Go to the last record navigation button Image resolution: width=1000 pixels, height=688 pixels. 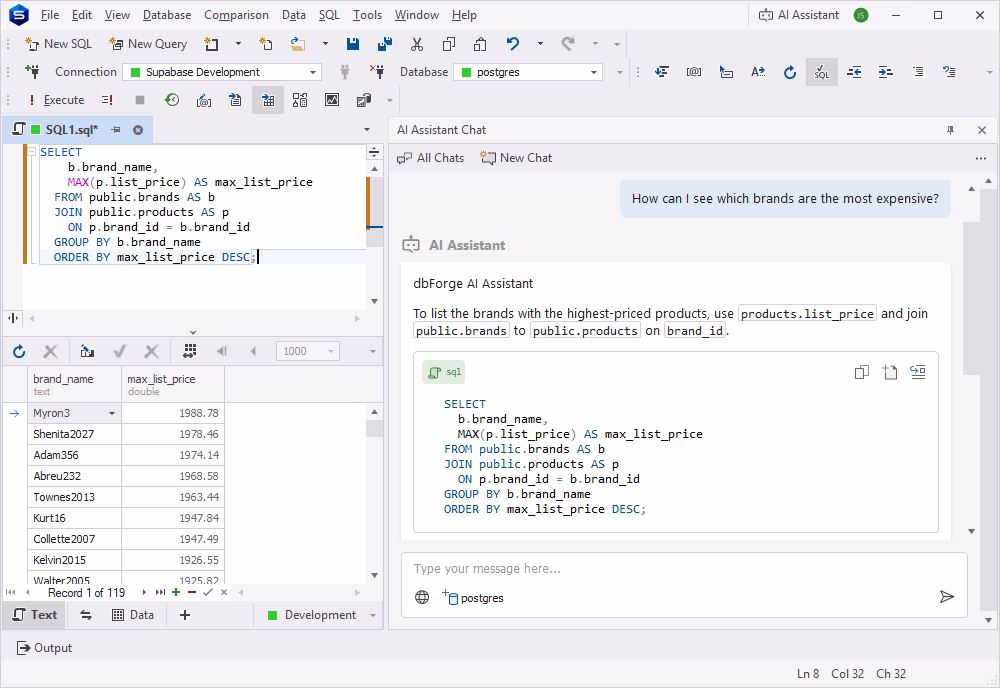[x=160, y=592]
